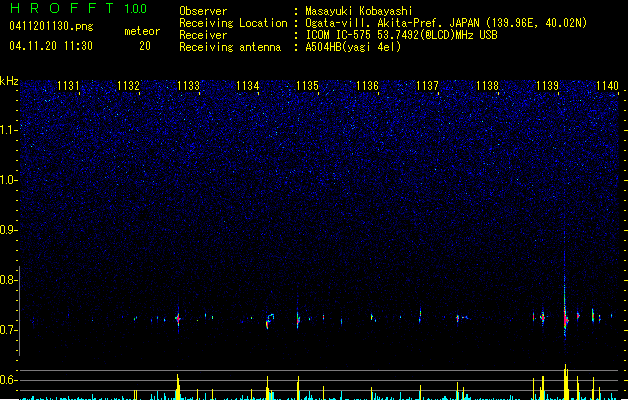The width and height of the screenshot is (629, 400).
Task: Click the kHz axis unit label
Action: point(9,81)
